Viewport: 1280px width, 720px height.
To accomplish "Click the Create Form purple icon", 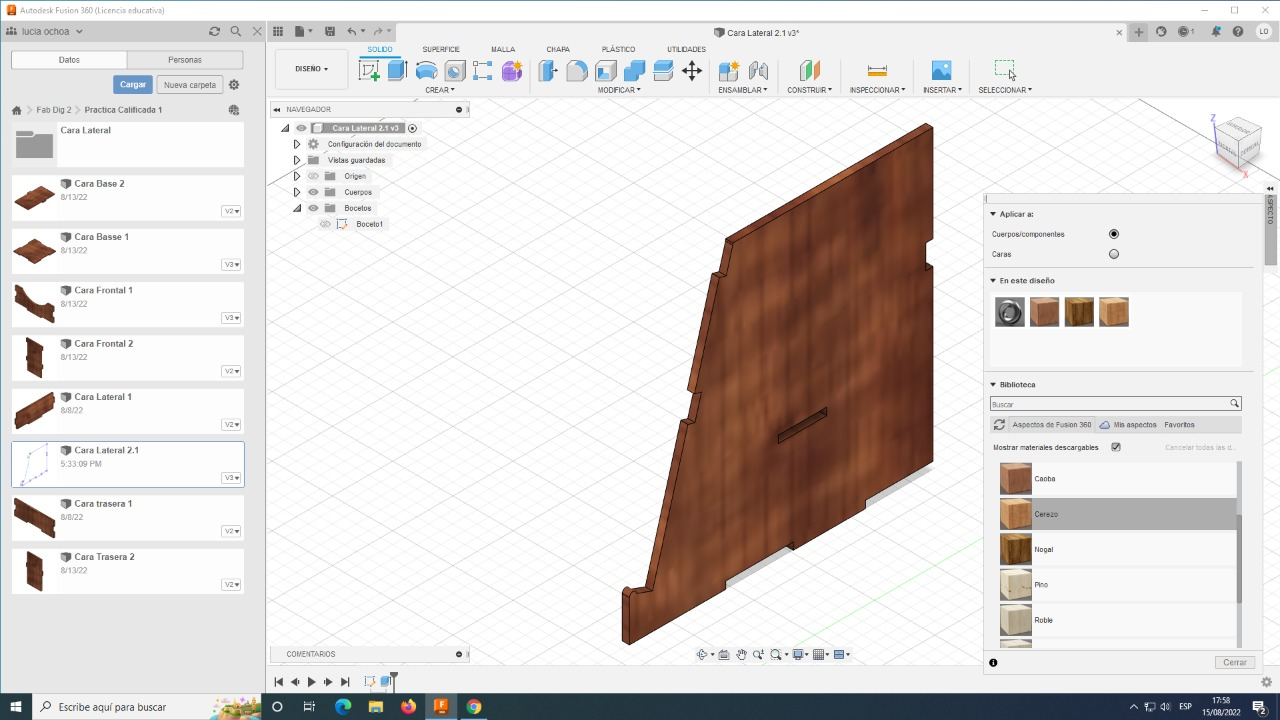I will pyautogui.click(x=512, y=70).
